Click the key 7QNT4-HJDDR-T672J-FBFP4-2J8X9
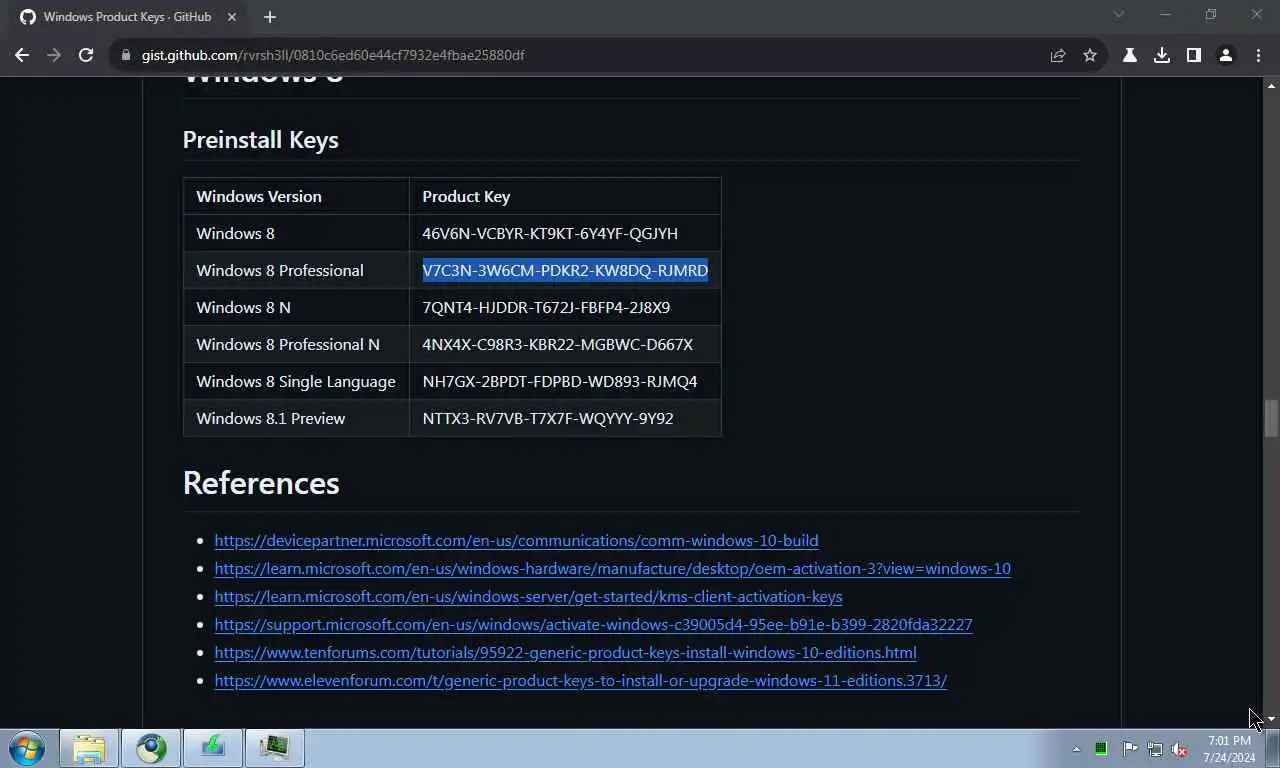The width and height of the screenshot is (1280, 768). point(546,307)
